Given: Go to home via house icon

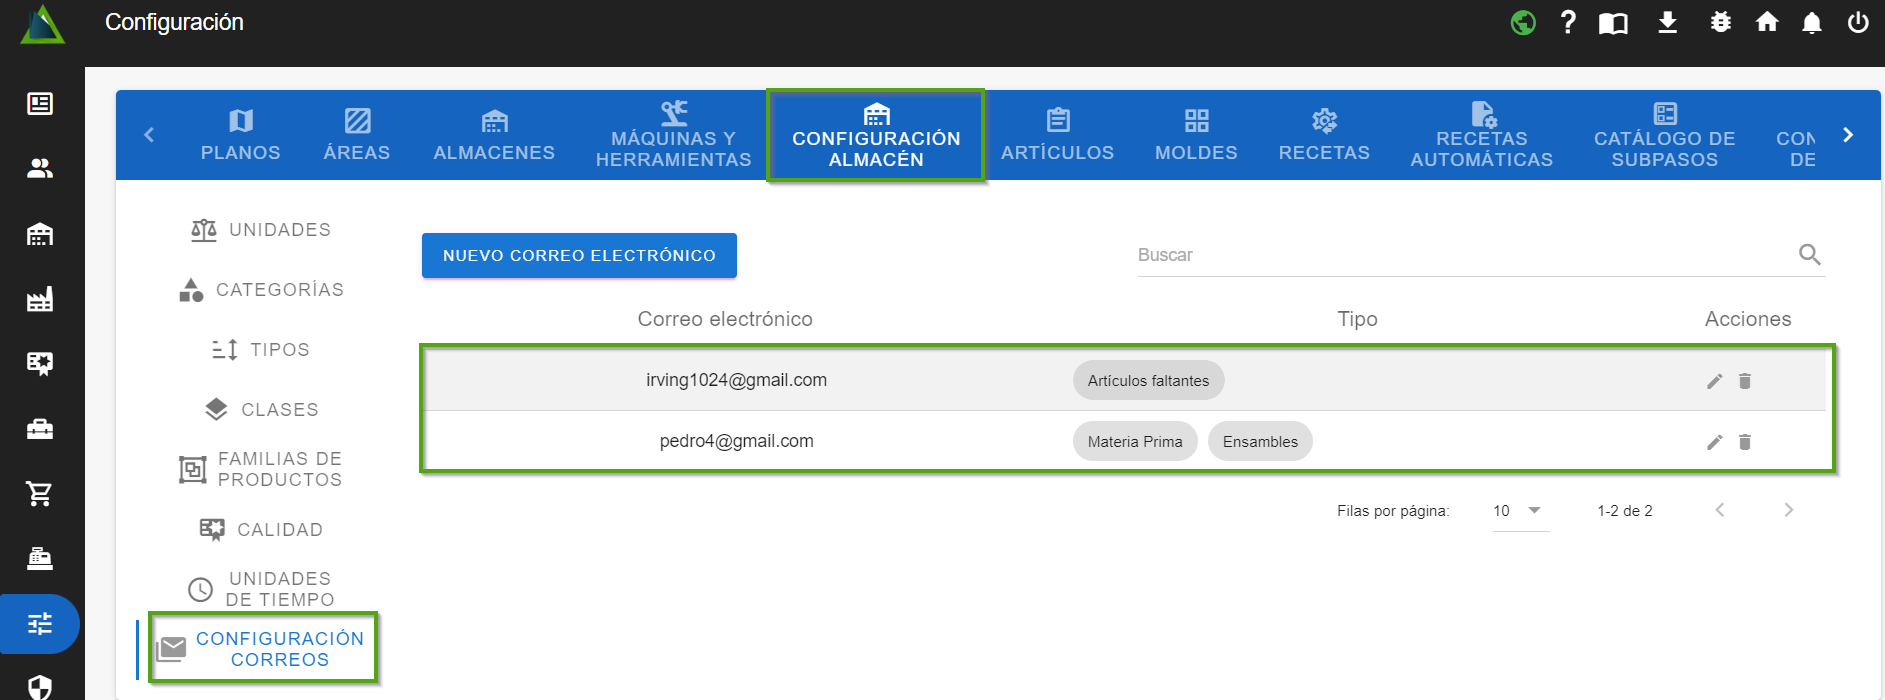Looking at the screenshot, I should click(x=1766, y=22).
